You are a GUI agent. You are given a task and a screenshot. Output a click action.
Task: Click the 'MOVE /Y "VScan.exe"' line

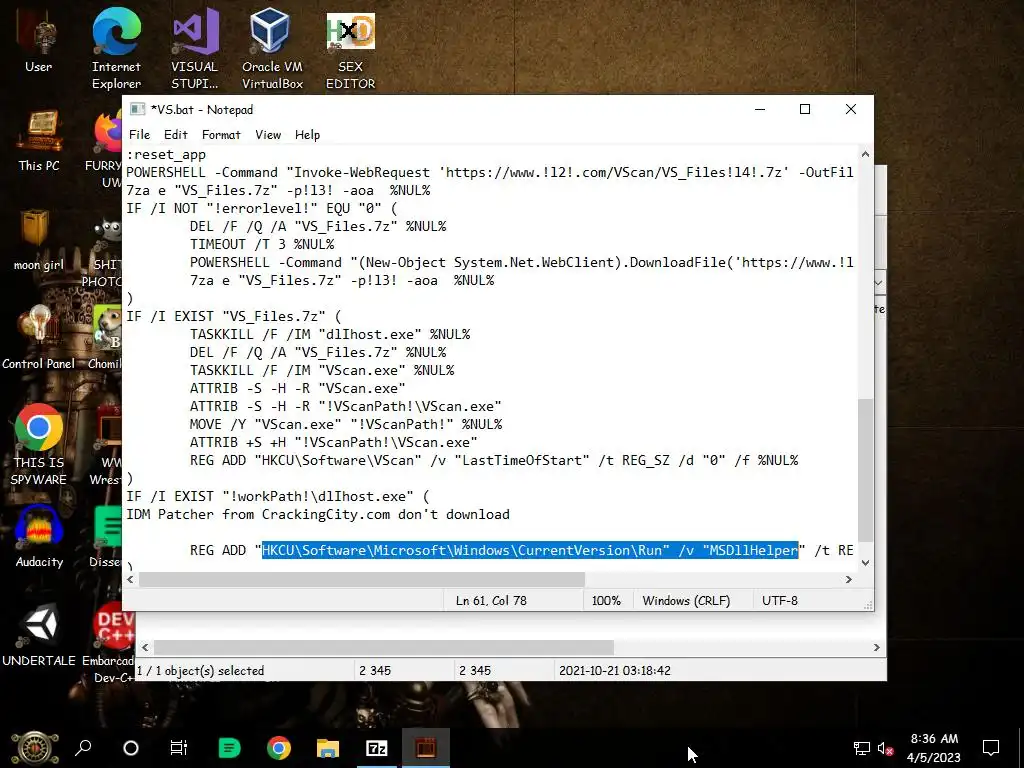pos(345,424)
